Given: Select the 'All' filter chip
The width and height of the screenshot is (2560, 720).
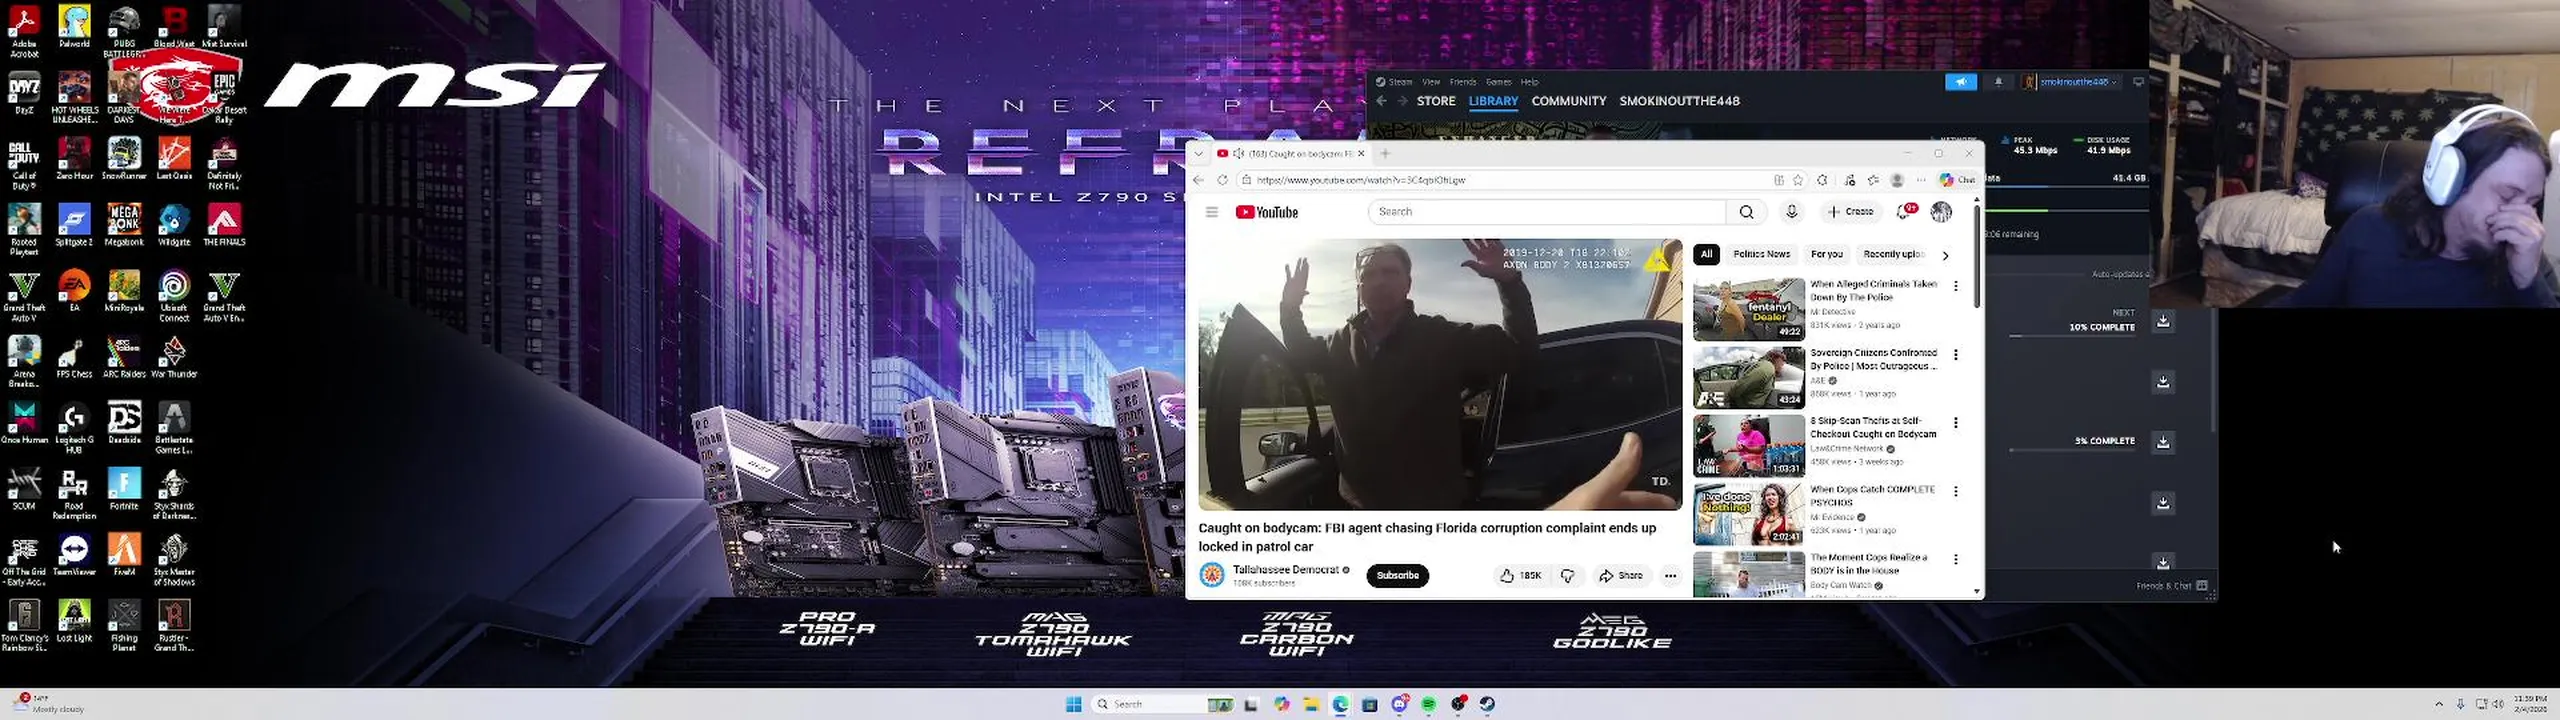Looking at the screenshot, I should point(1706,254).
